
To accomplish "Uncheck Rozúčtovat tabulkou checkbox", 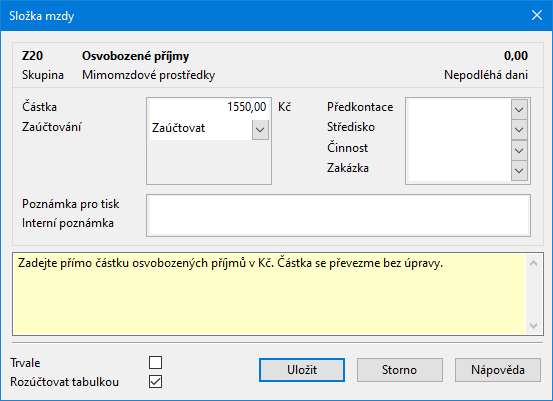I will pyautogui.click(x=156, y=382).
